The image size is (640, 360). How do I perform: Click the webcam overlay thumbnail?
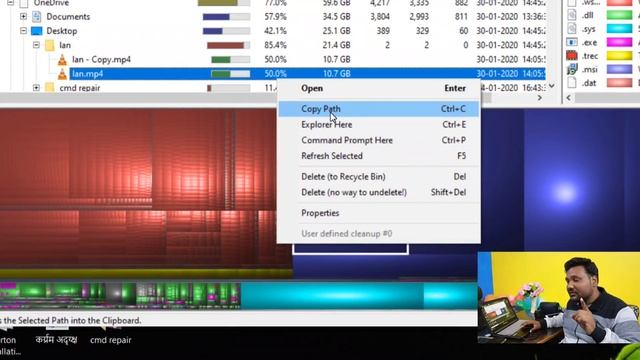point(559,298)
